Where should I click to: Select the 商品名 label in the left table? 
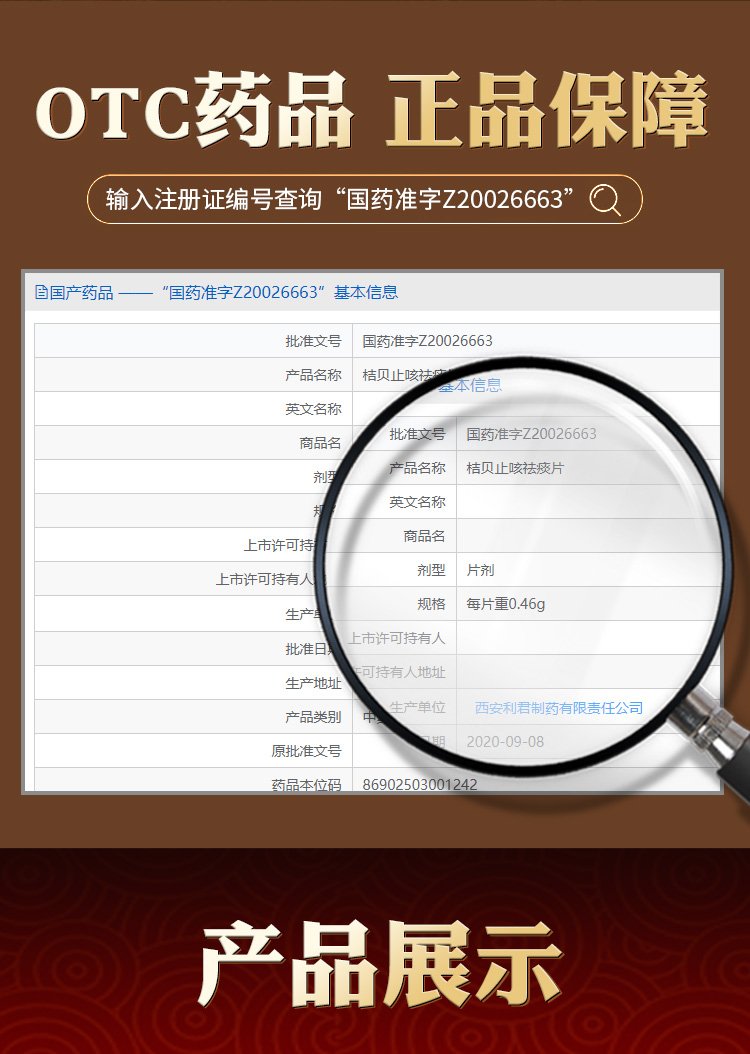click(x=321, y=443)
